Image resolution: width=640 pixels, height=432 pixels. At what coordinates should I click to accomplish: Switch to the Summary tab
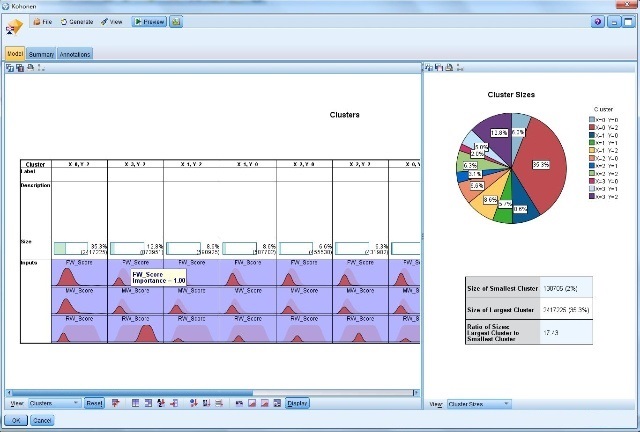[42, 53]
